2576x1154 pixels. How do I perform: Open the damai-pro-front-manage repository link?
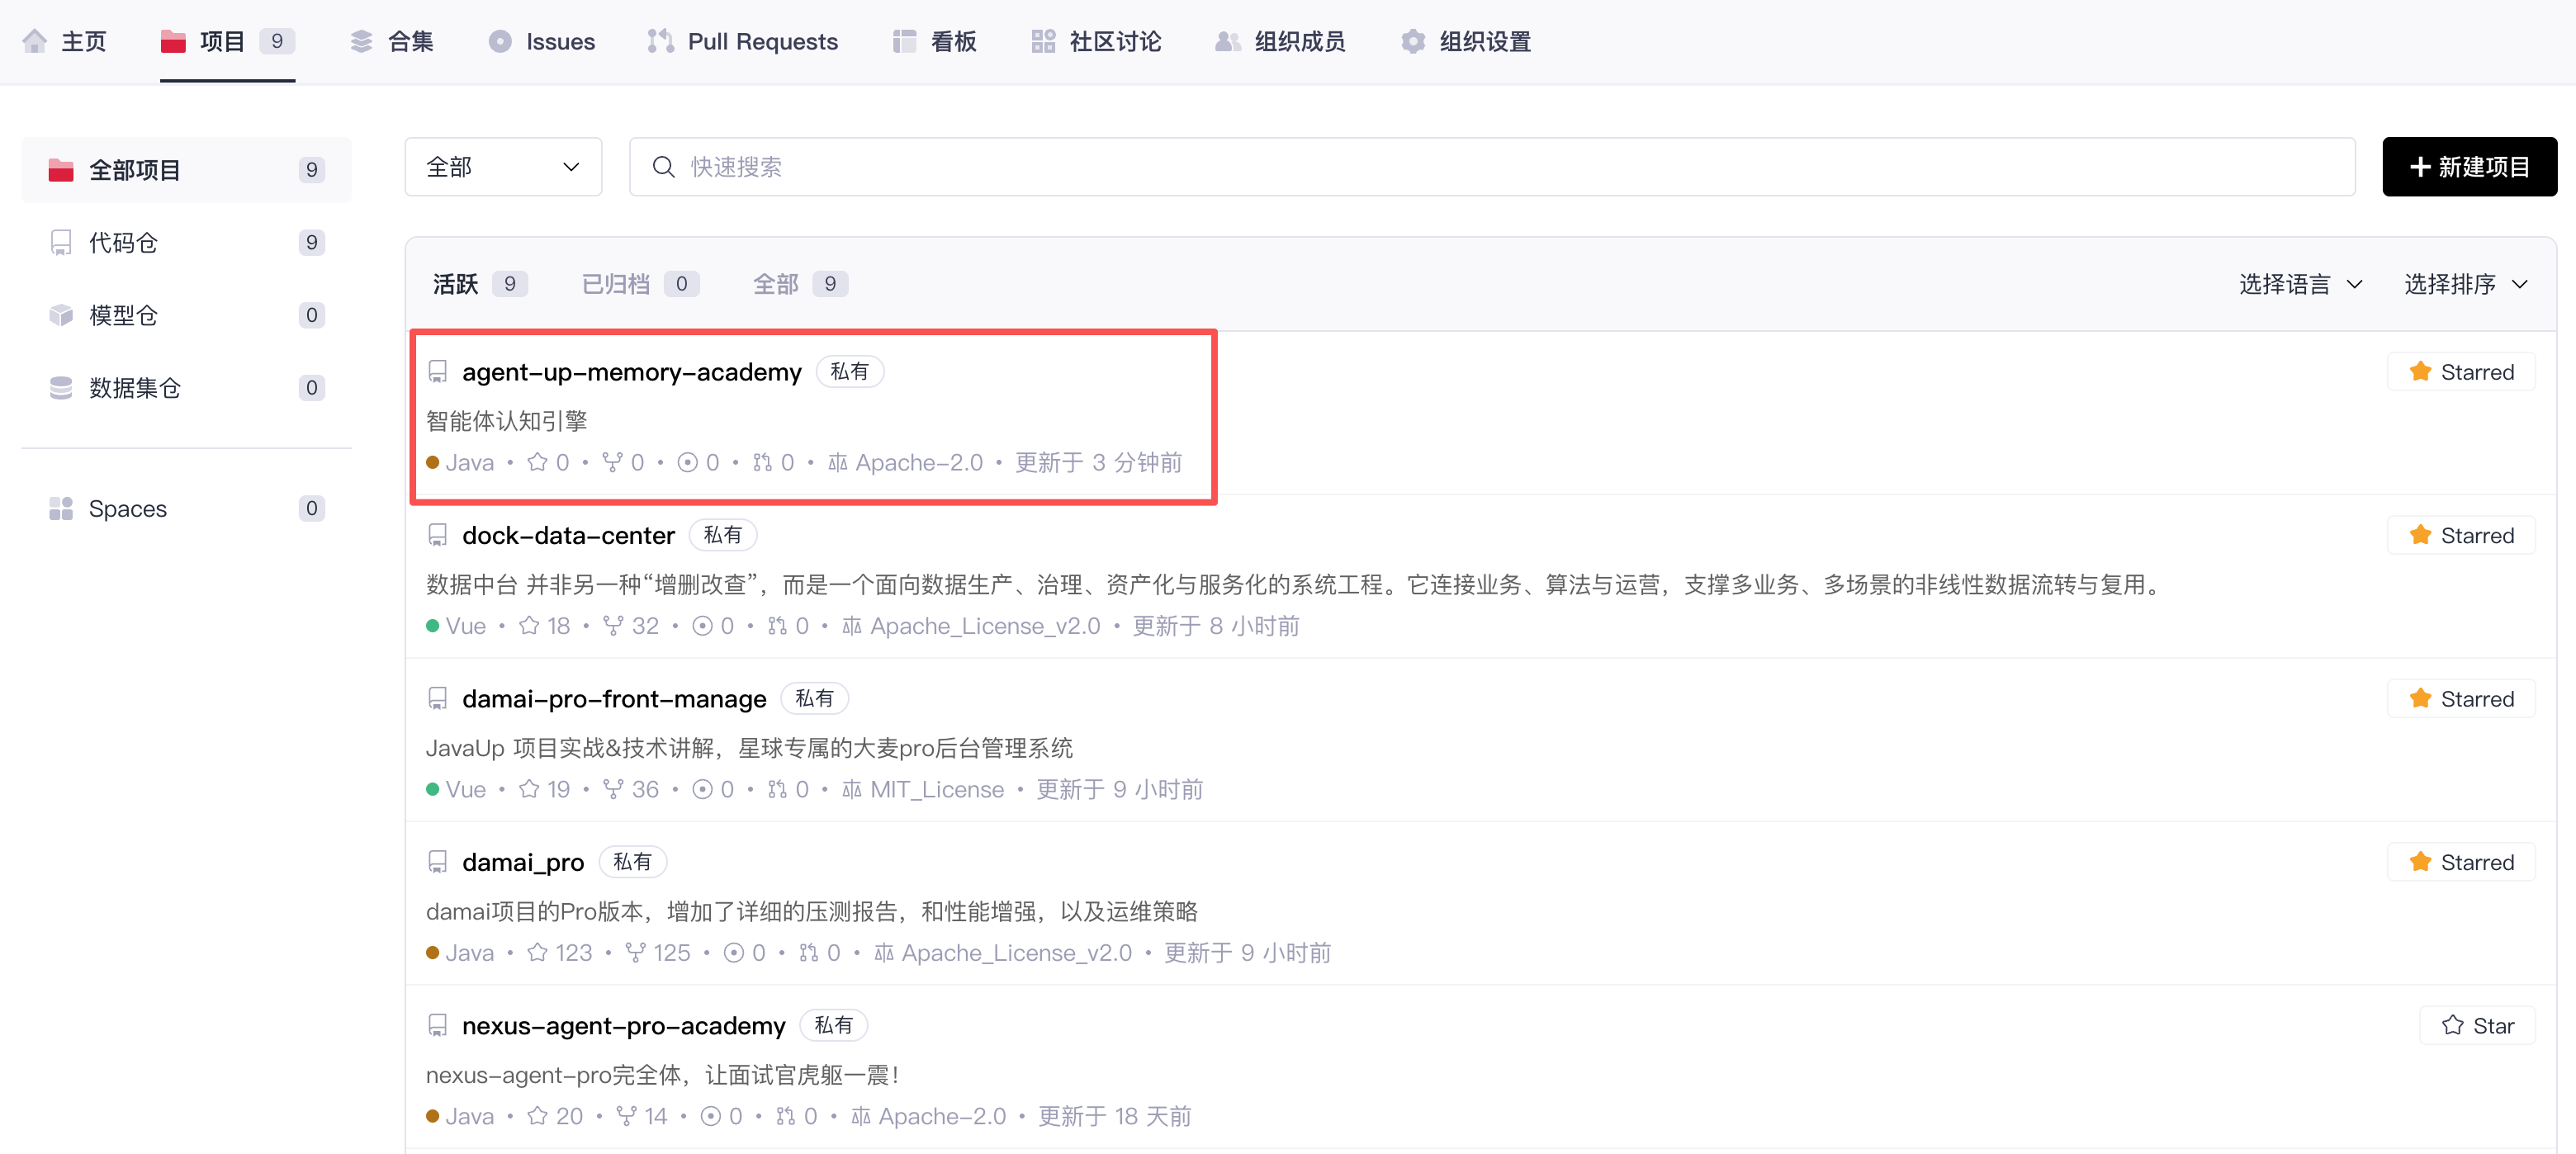pyautogui.click(x=614, y=699)
